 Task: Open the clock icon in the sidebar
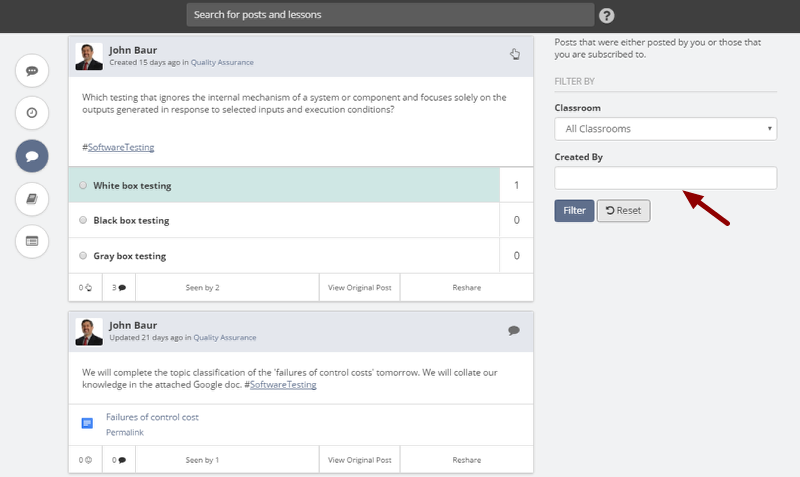tap(32, 113)
